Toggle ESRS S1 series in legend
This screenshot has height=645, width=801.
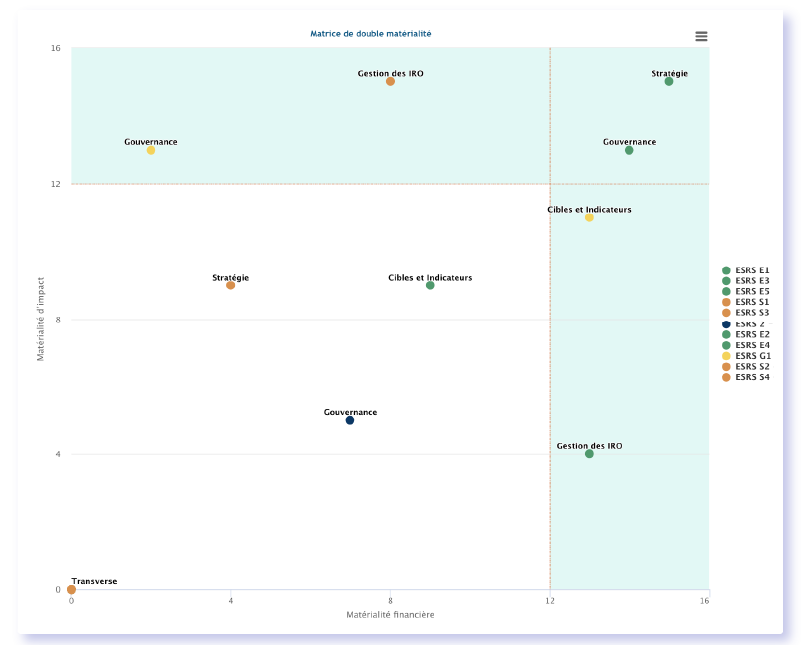[745, 302]
